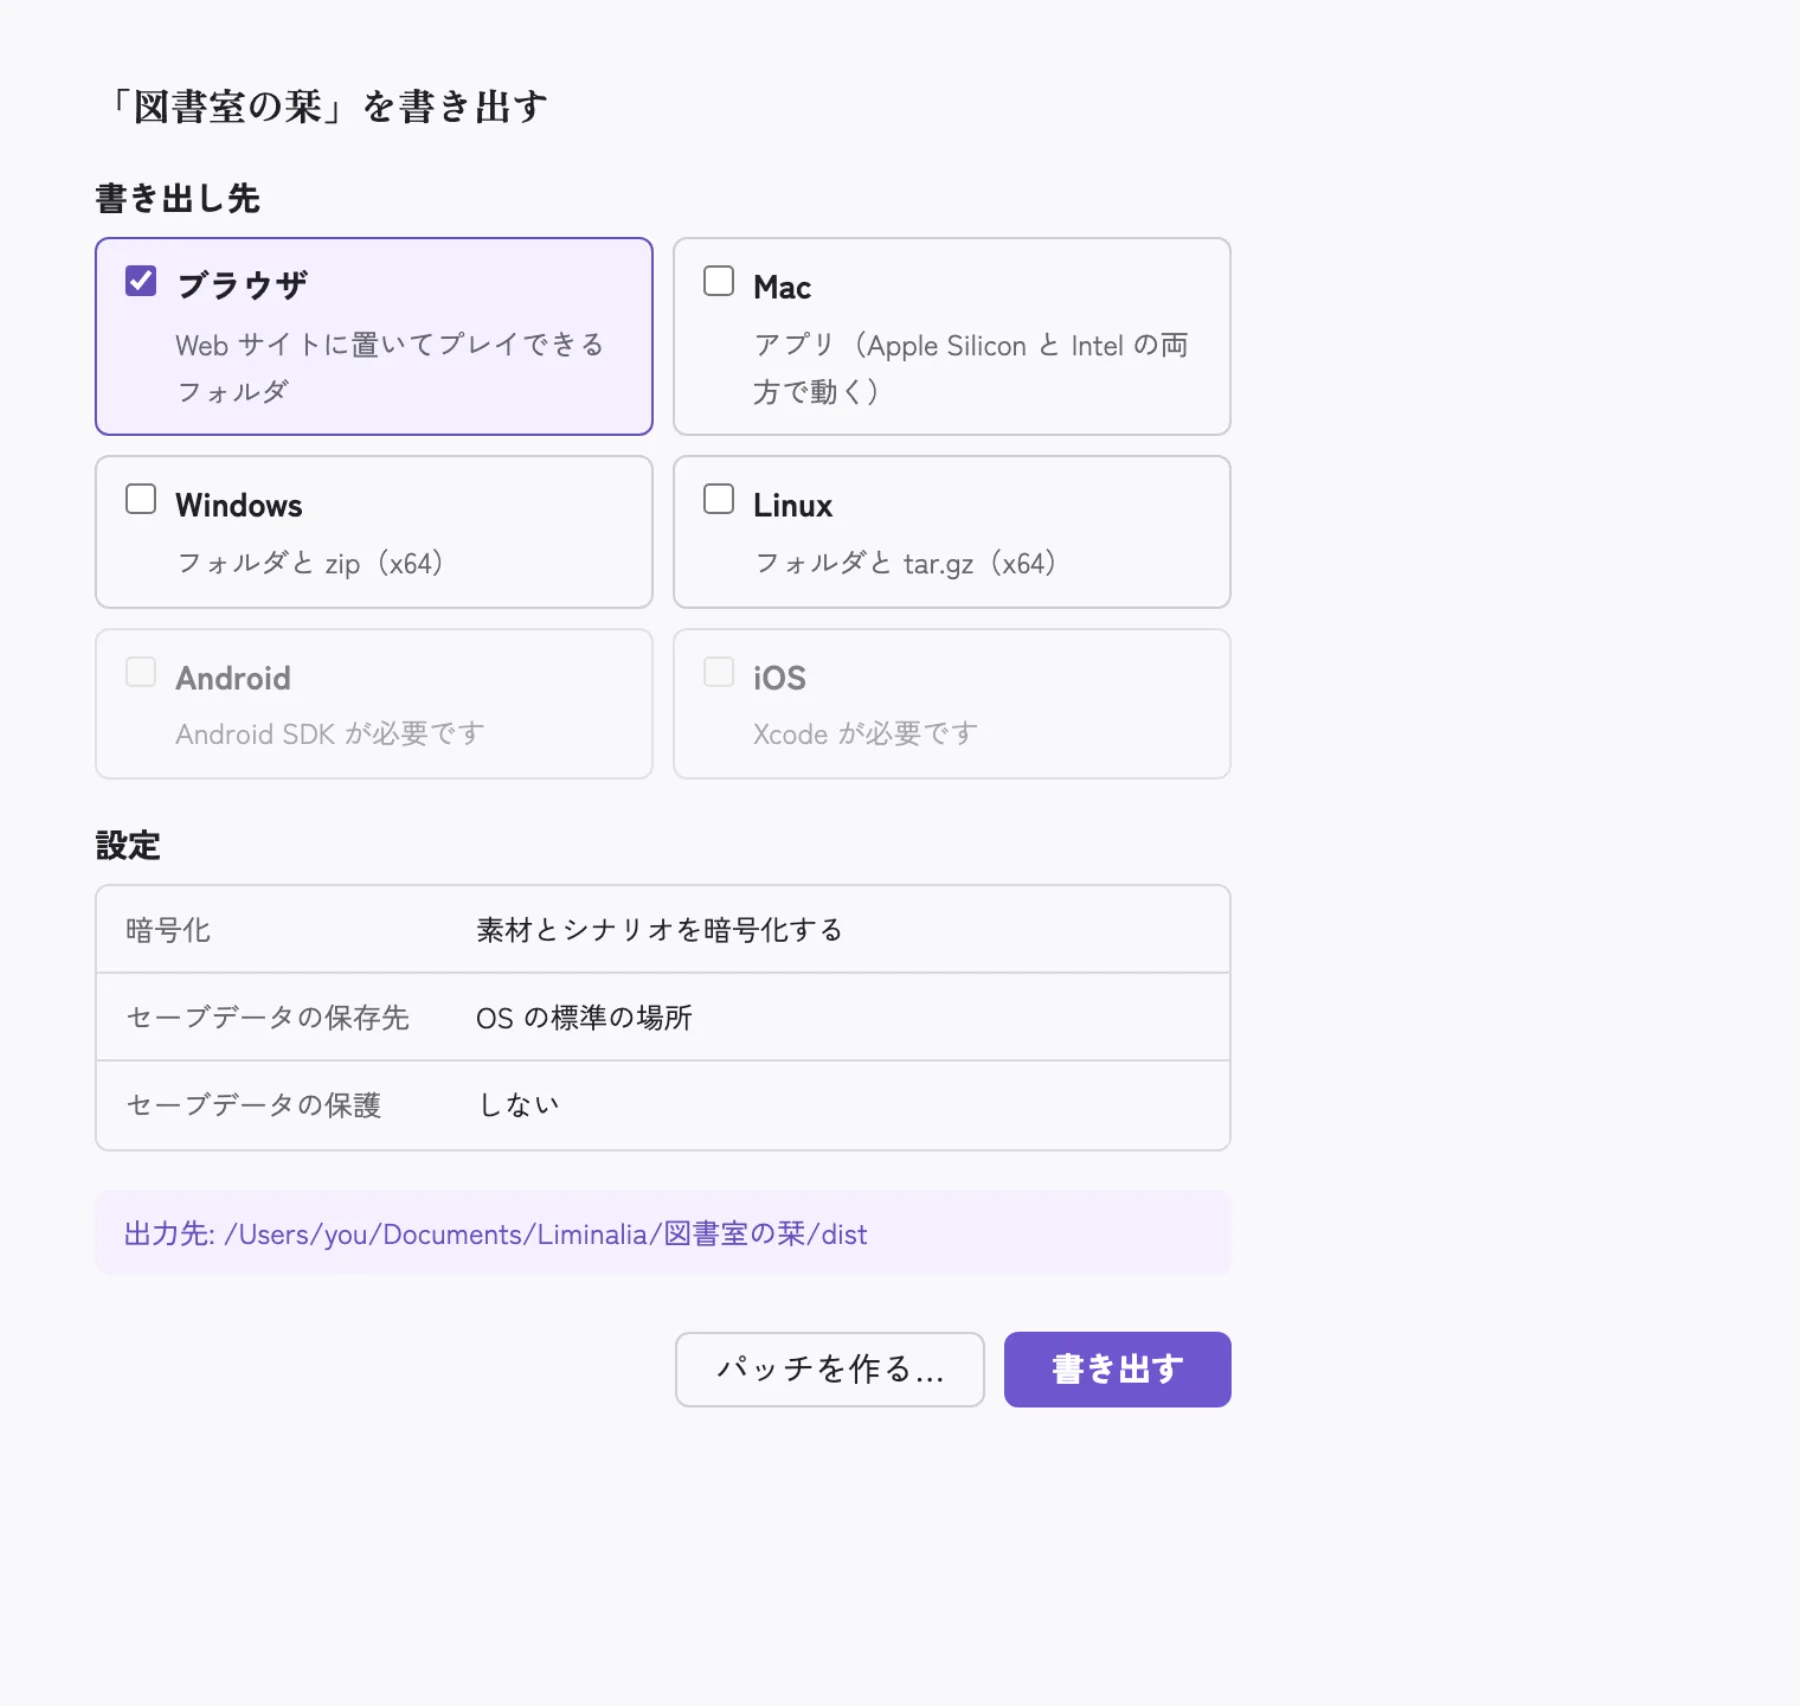1800x1706 pixels.
Task: Change セーブデータの保存先 setting
Action: tap(663, 1018)
